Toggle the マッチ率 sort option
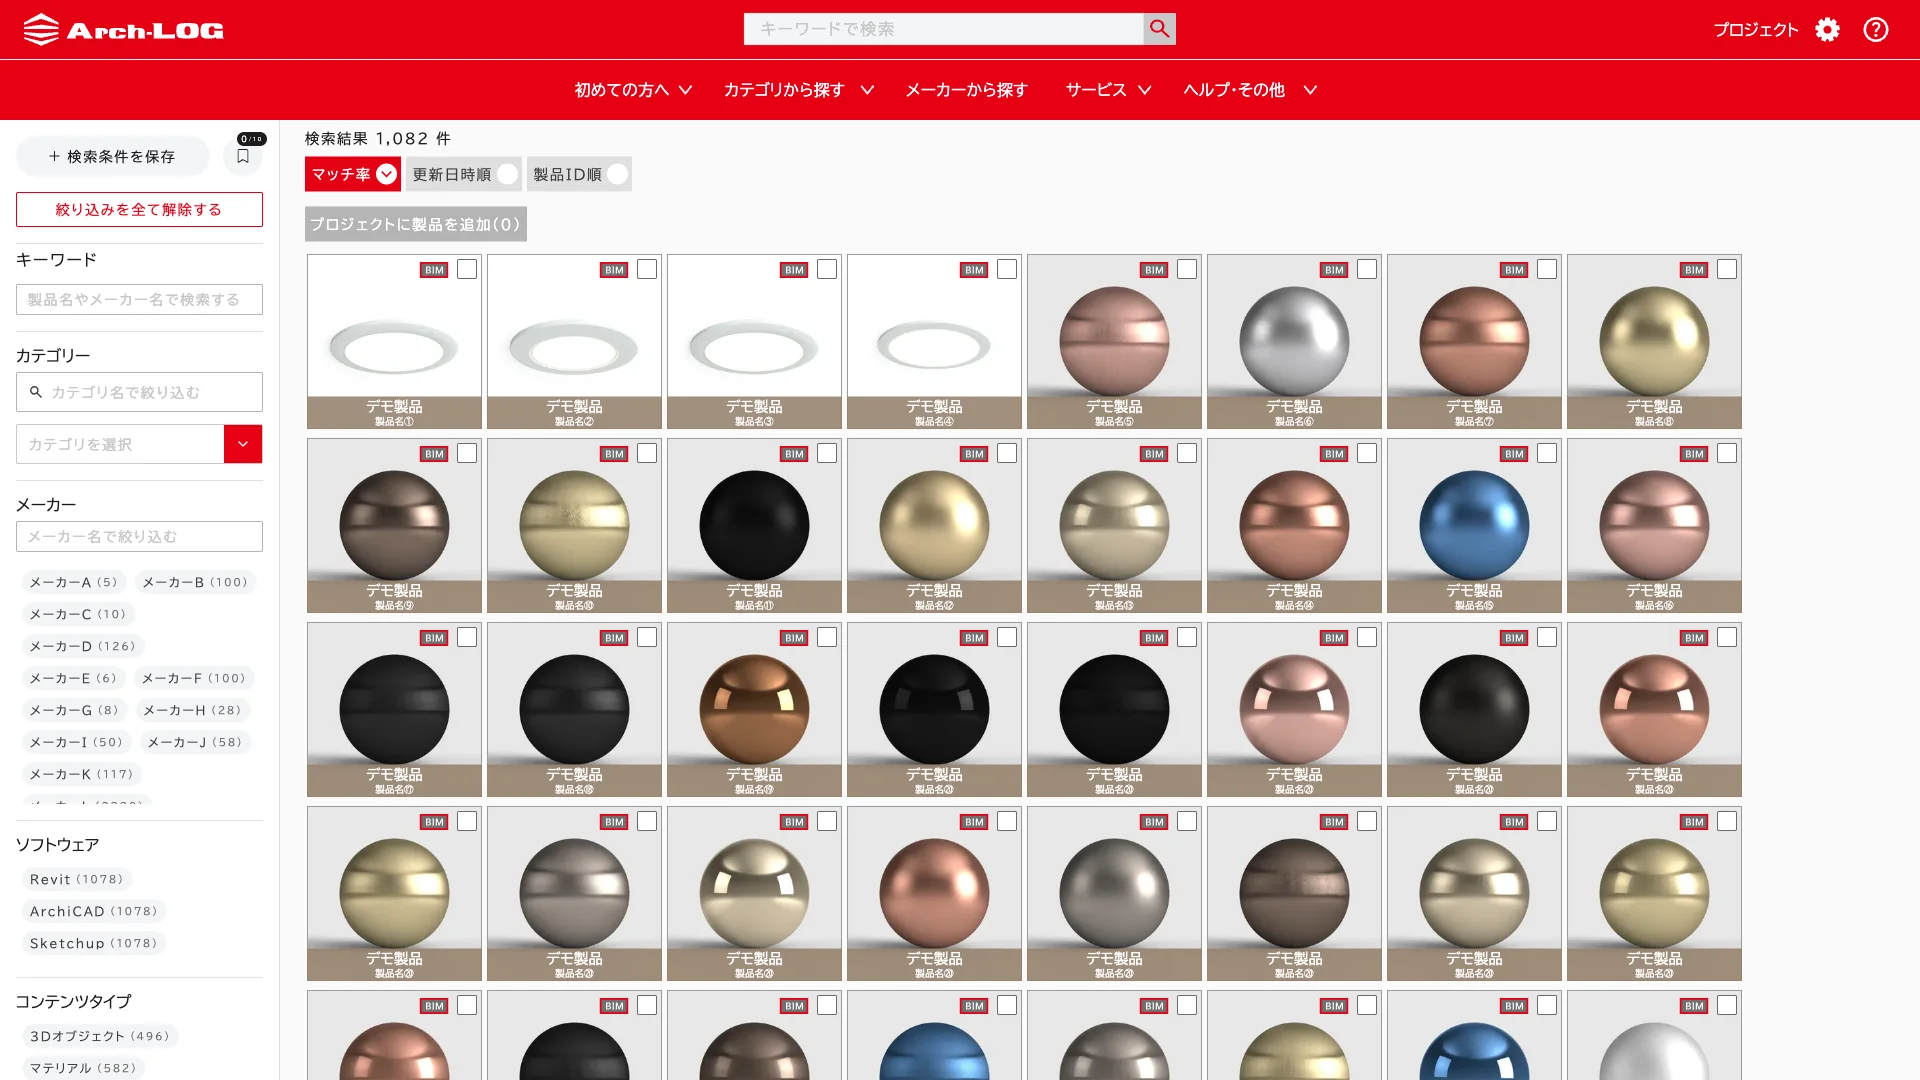1920x1080 pixels. [353, 174]
